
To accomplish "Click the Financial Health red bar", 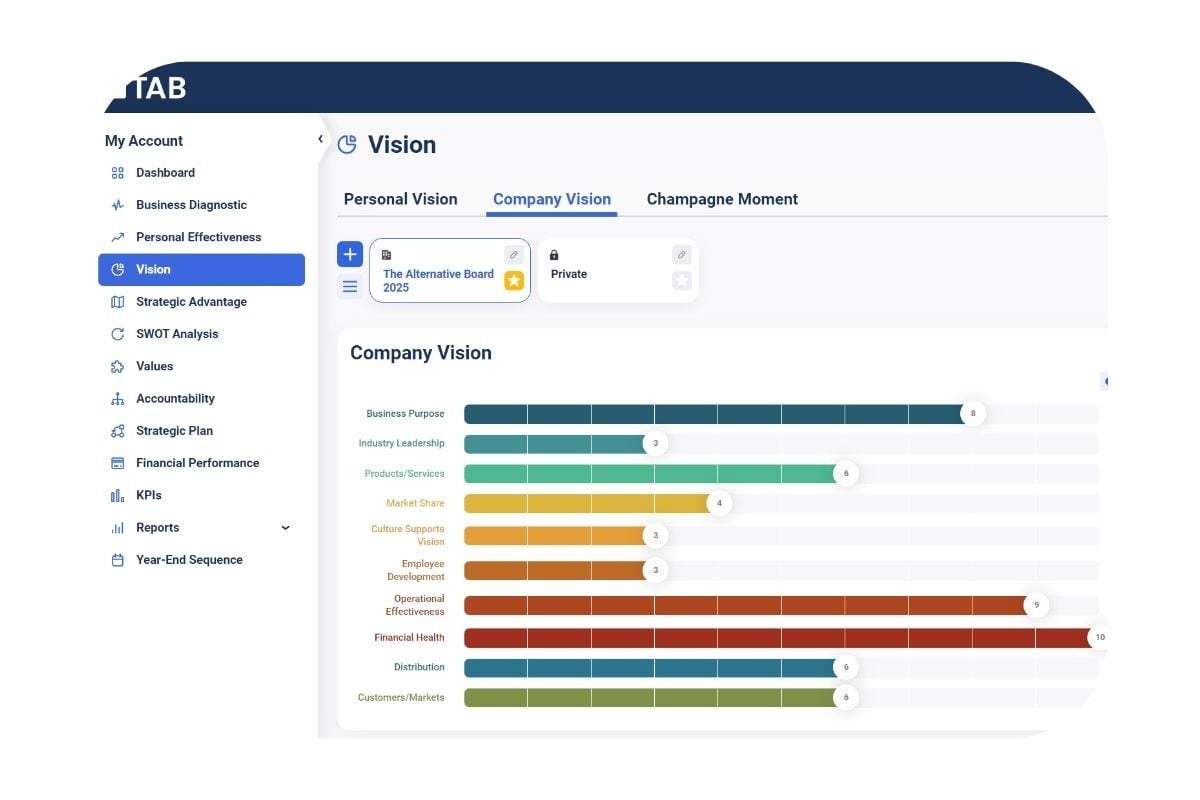I will (x=780, y=638).
